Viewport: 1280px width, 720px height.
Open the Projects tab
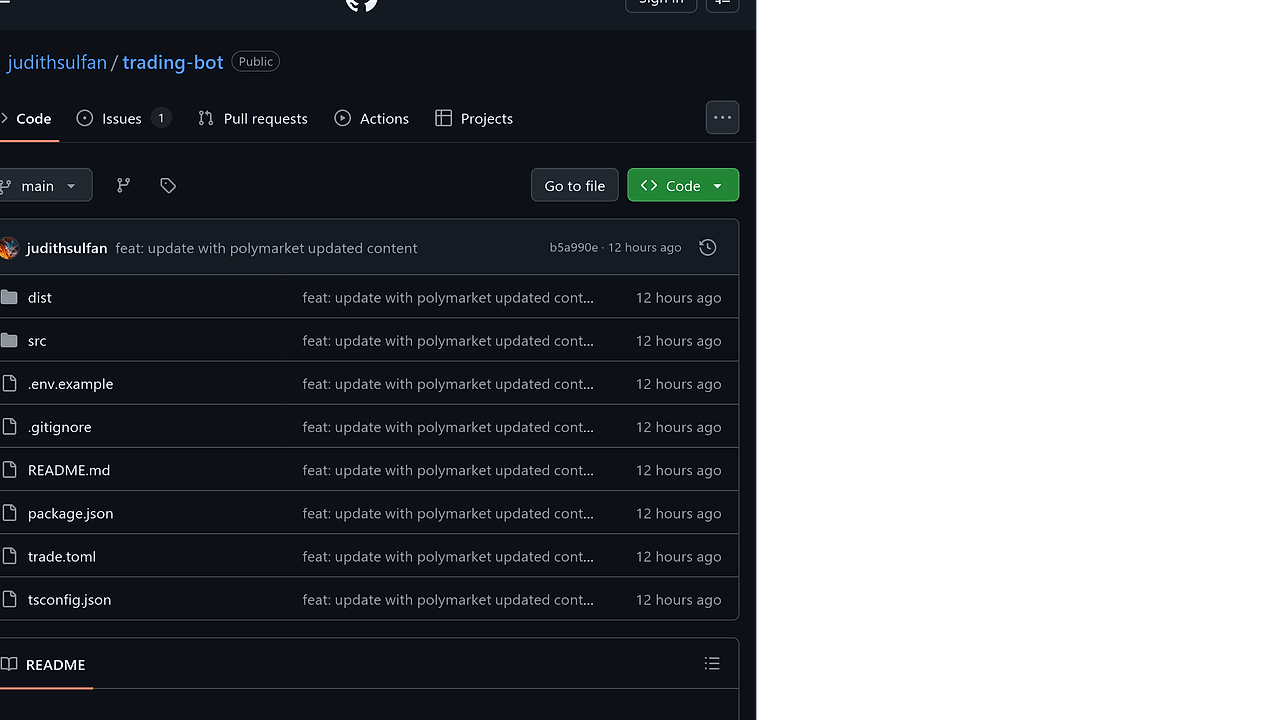[x=474, y=118]
